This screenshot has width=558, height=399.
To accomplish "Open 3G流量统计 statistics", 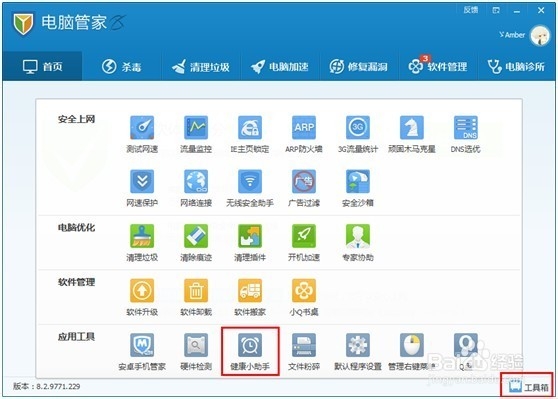I will click(358, 134).
